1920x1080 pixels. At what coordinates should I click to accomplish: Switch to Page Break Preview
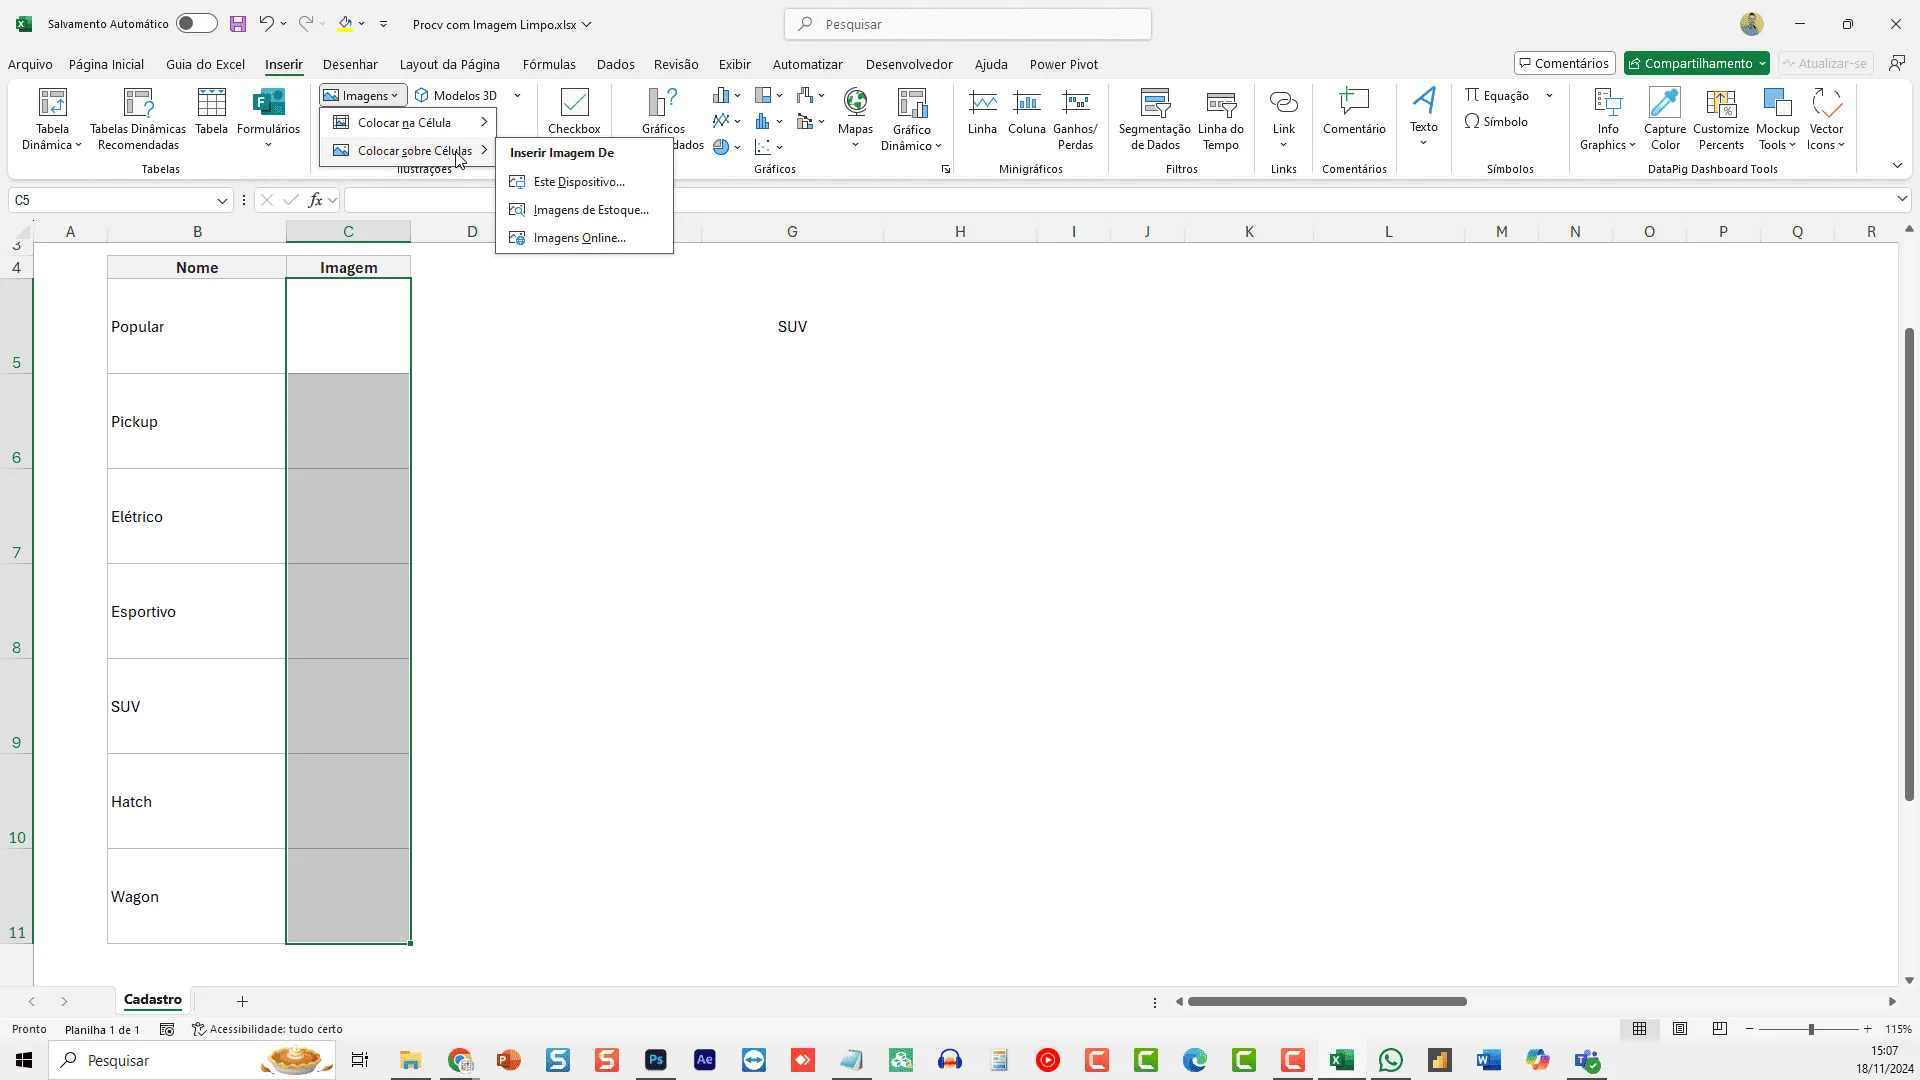pyautogui.click(x=1720, y=1029)
